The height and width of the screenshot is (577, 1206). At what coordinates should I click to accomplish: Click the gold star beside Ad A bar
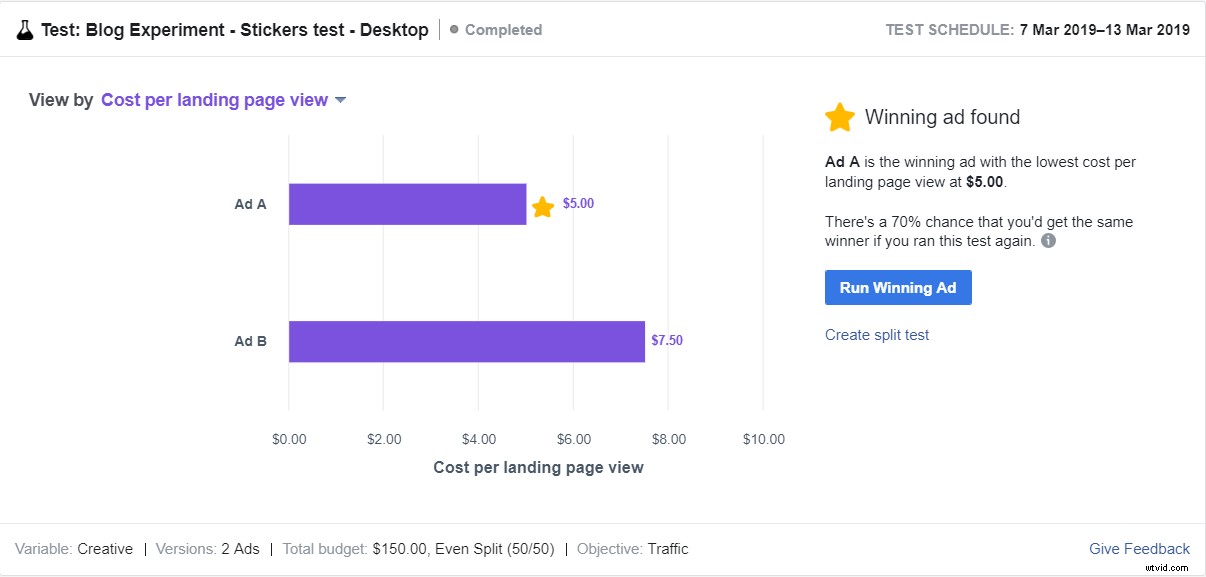click(x=543, y=207)
